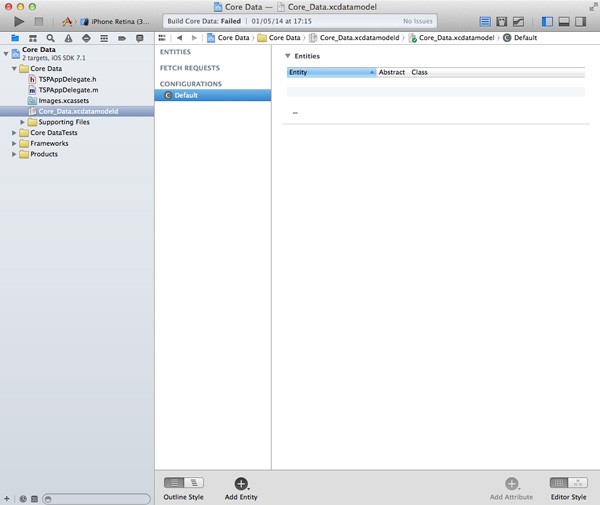The image size is (600, 505).
Task: Click the Abstract column header
Action: coord(392,72)
